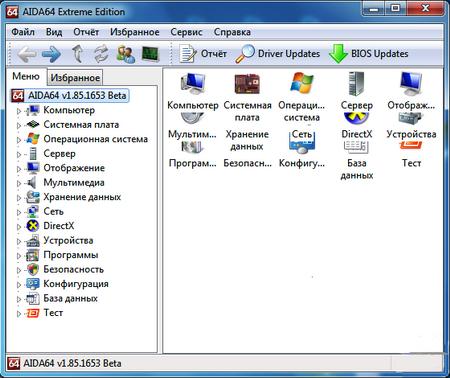Open the Вид menu
This screenshot has height=378, width=450.
tap(54, 32)
